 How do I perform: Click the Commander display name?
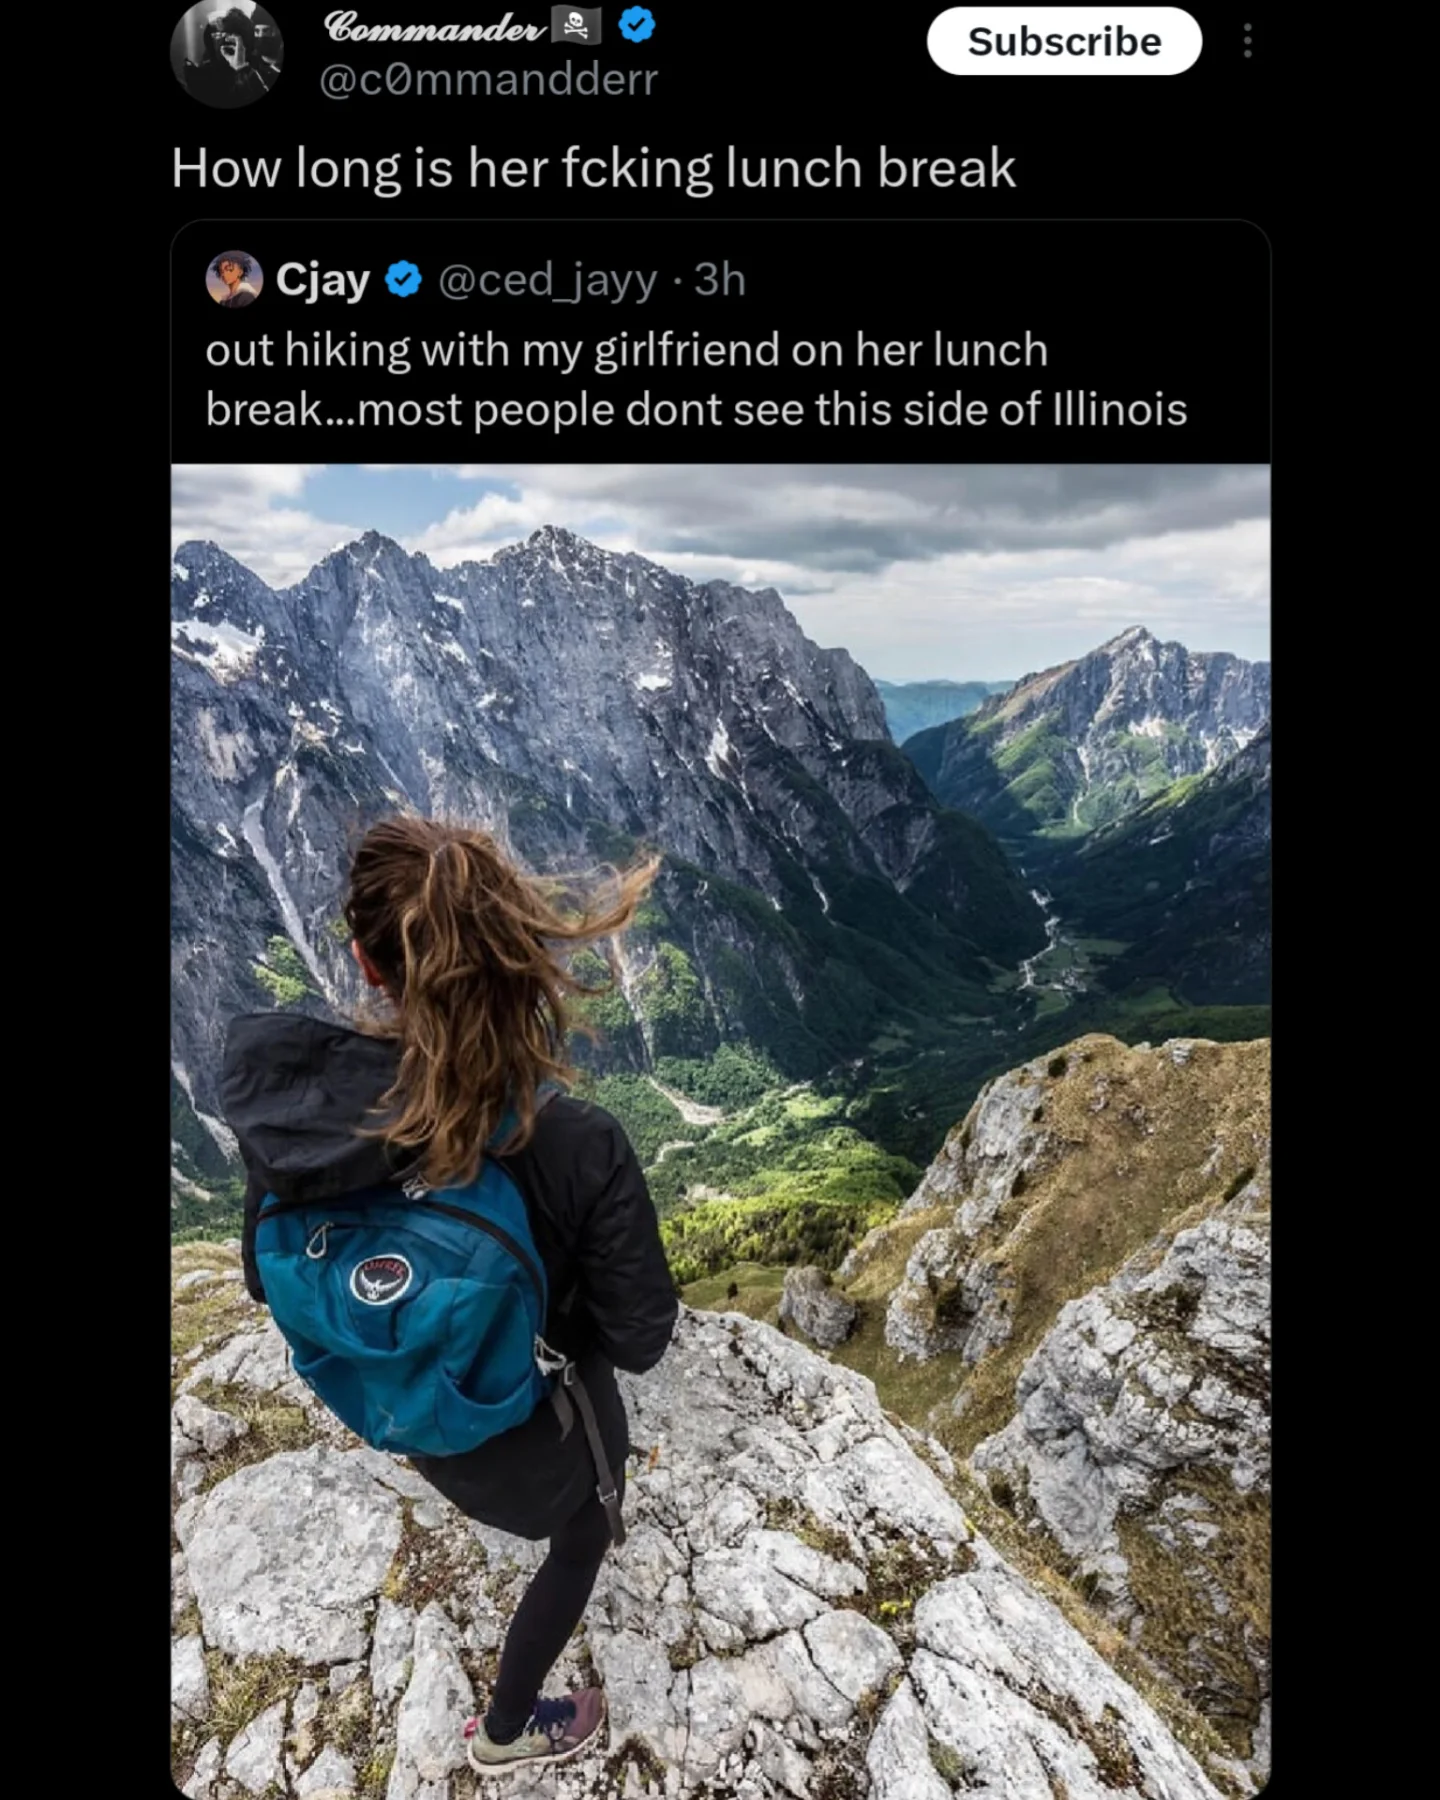435,27
